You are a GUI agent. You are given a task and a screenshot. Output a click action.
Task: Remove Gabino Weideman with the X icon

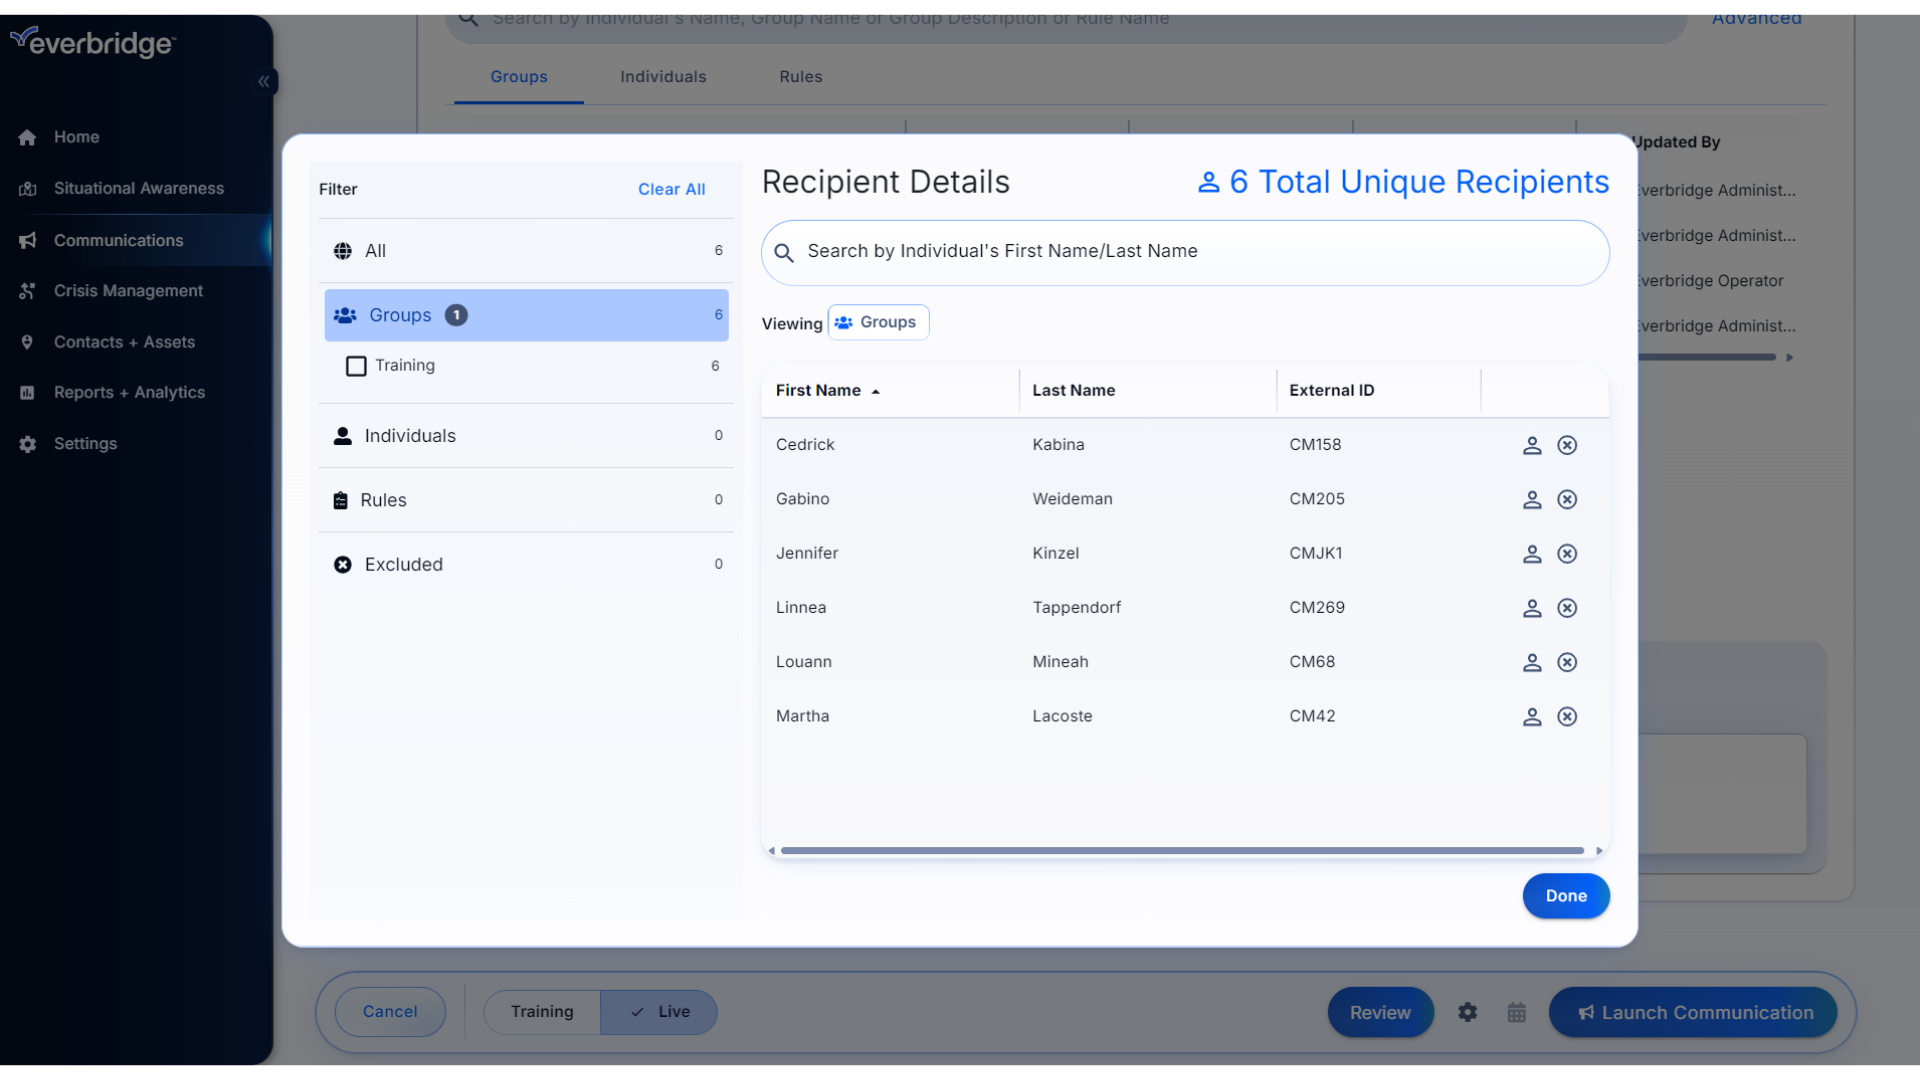(x=1567, y=499)
